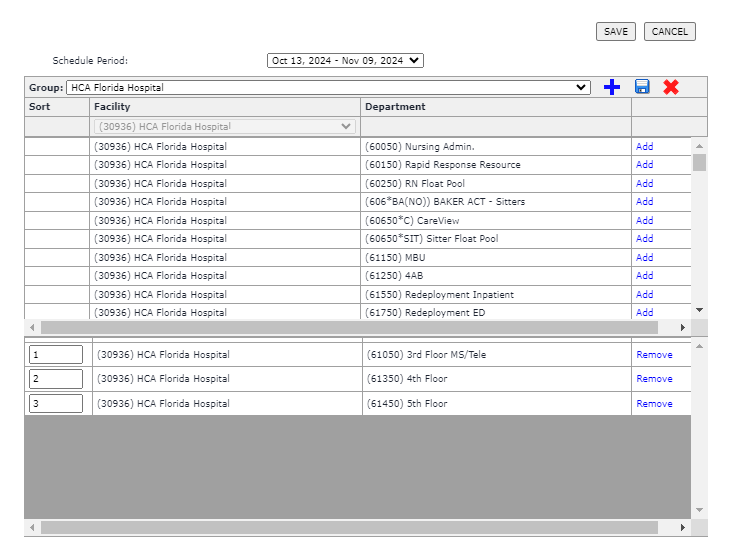Image resolution: width=733 pixels, height=558 pixels.
Task: Click the Facility column header
Action: 225,107
